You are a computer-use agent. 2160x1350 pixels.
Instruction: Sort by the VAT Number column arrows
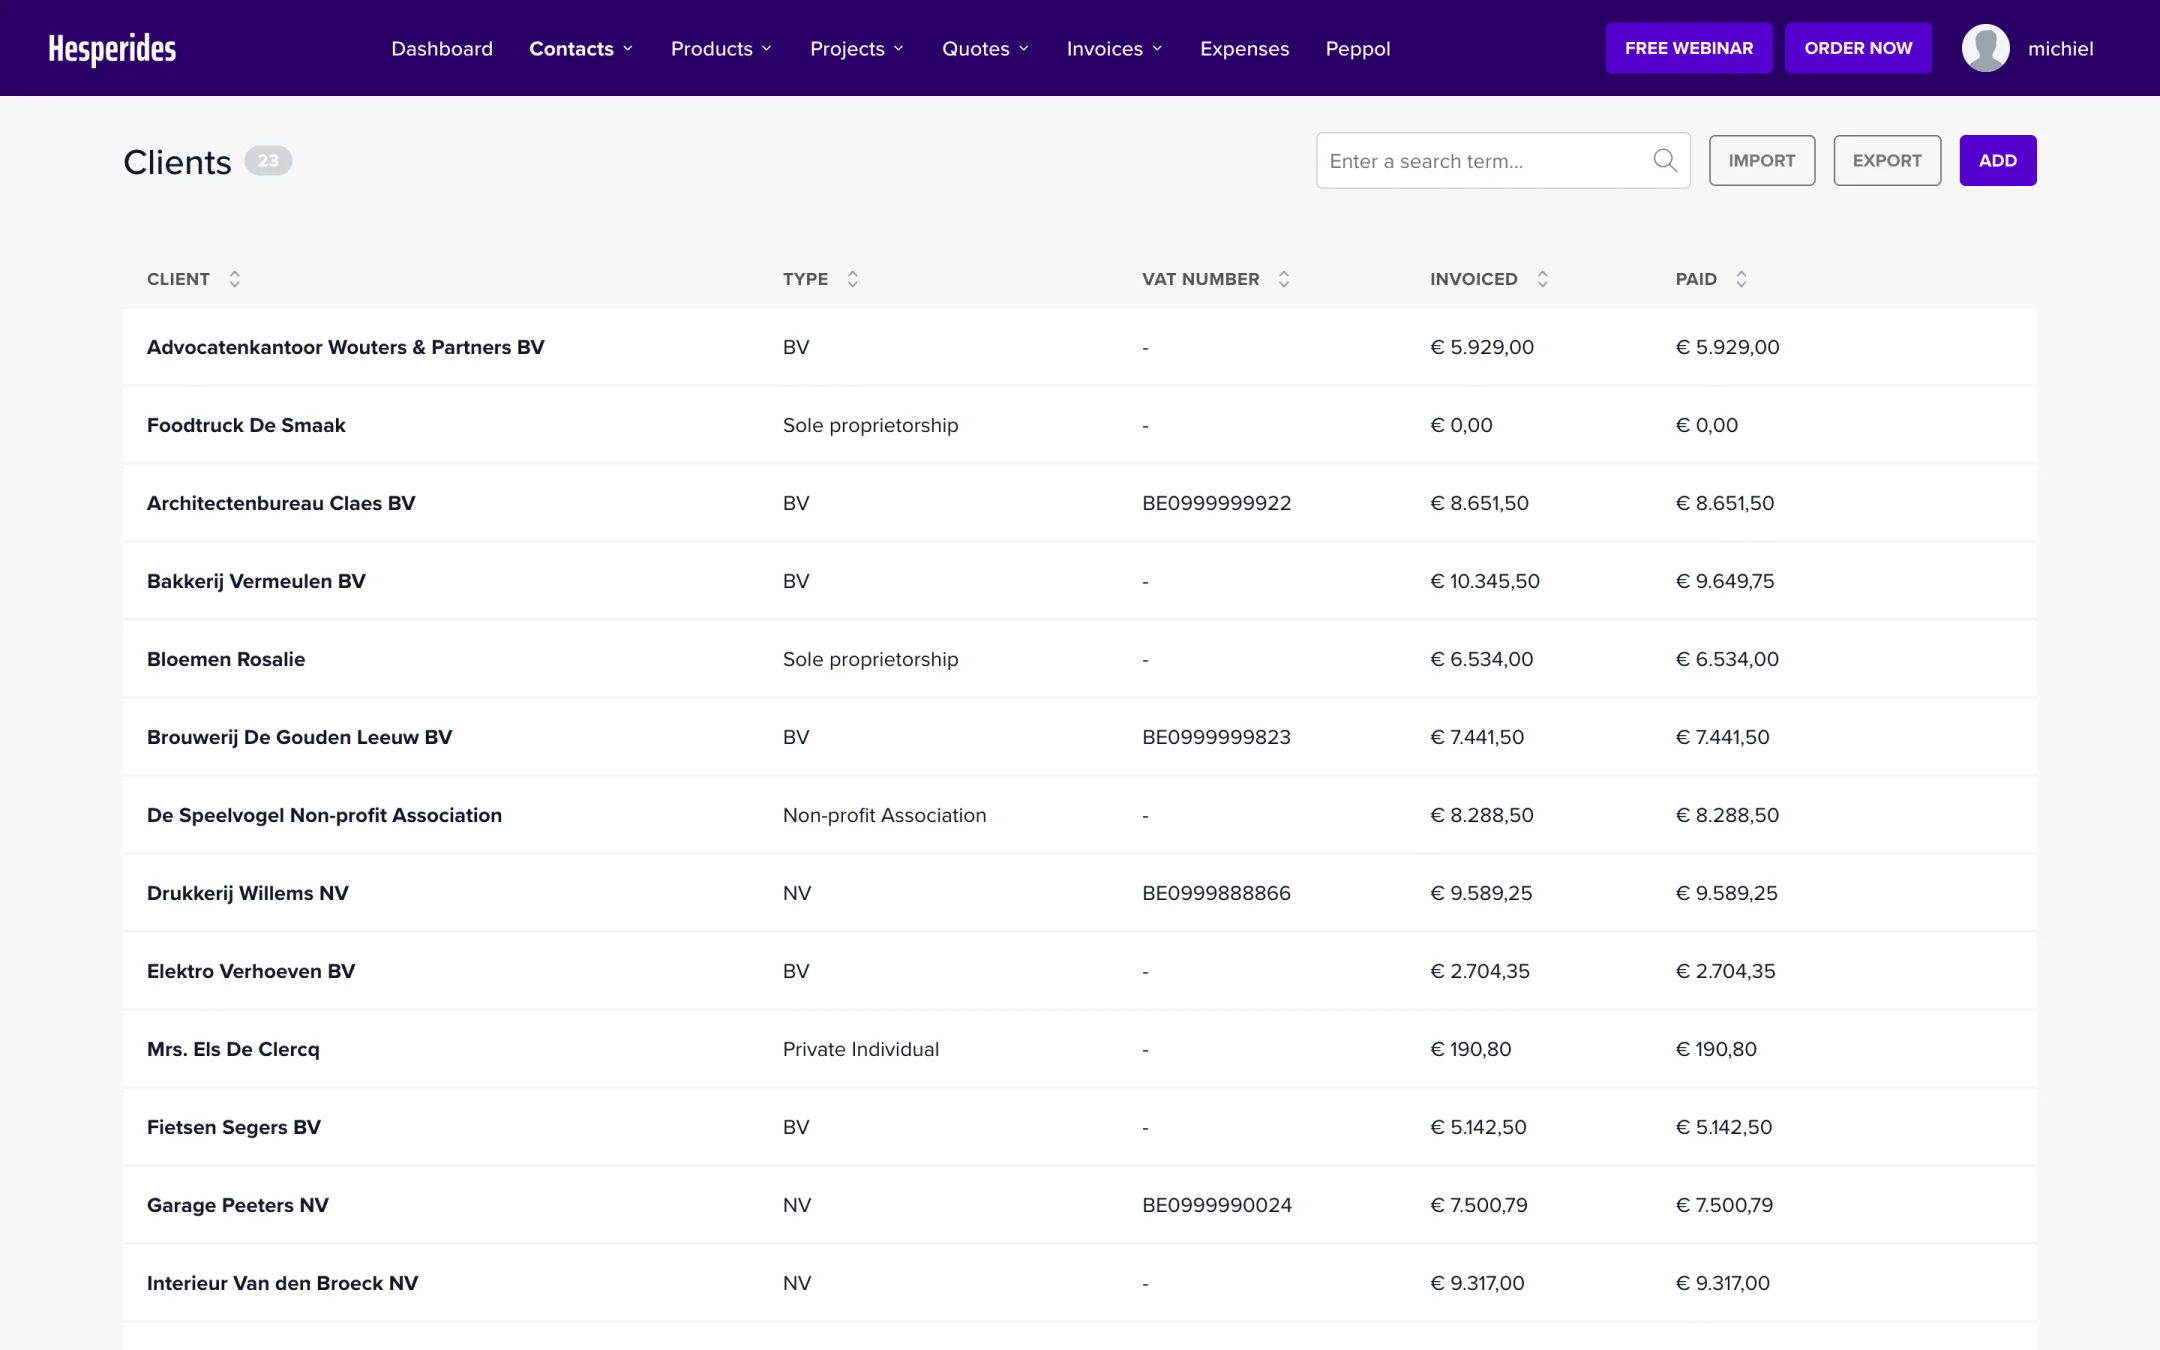coord(1283,279)
